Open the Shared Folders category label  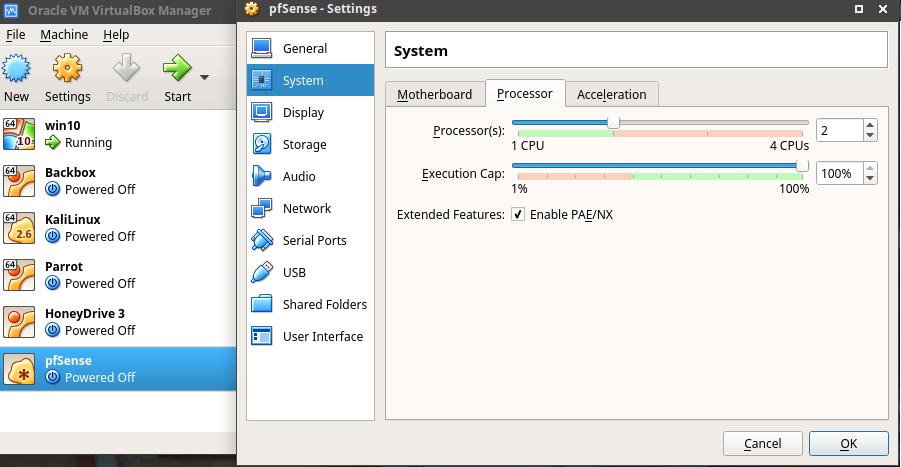[325, 304]
